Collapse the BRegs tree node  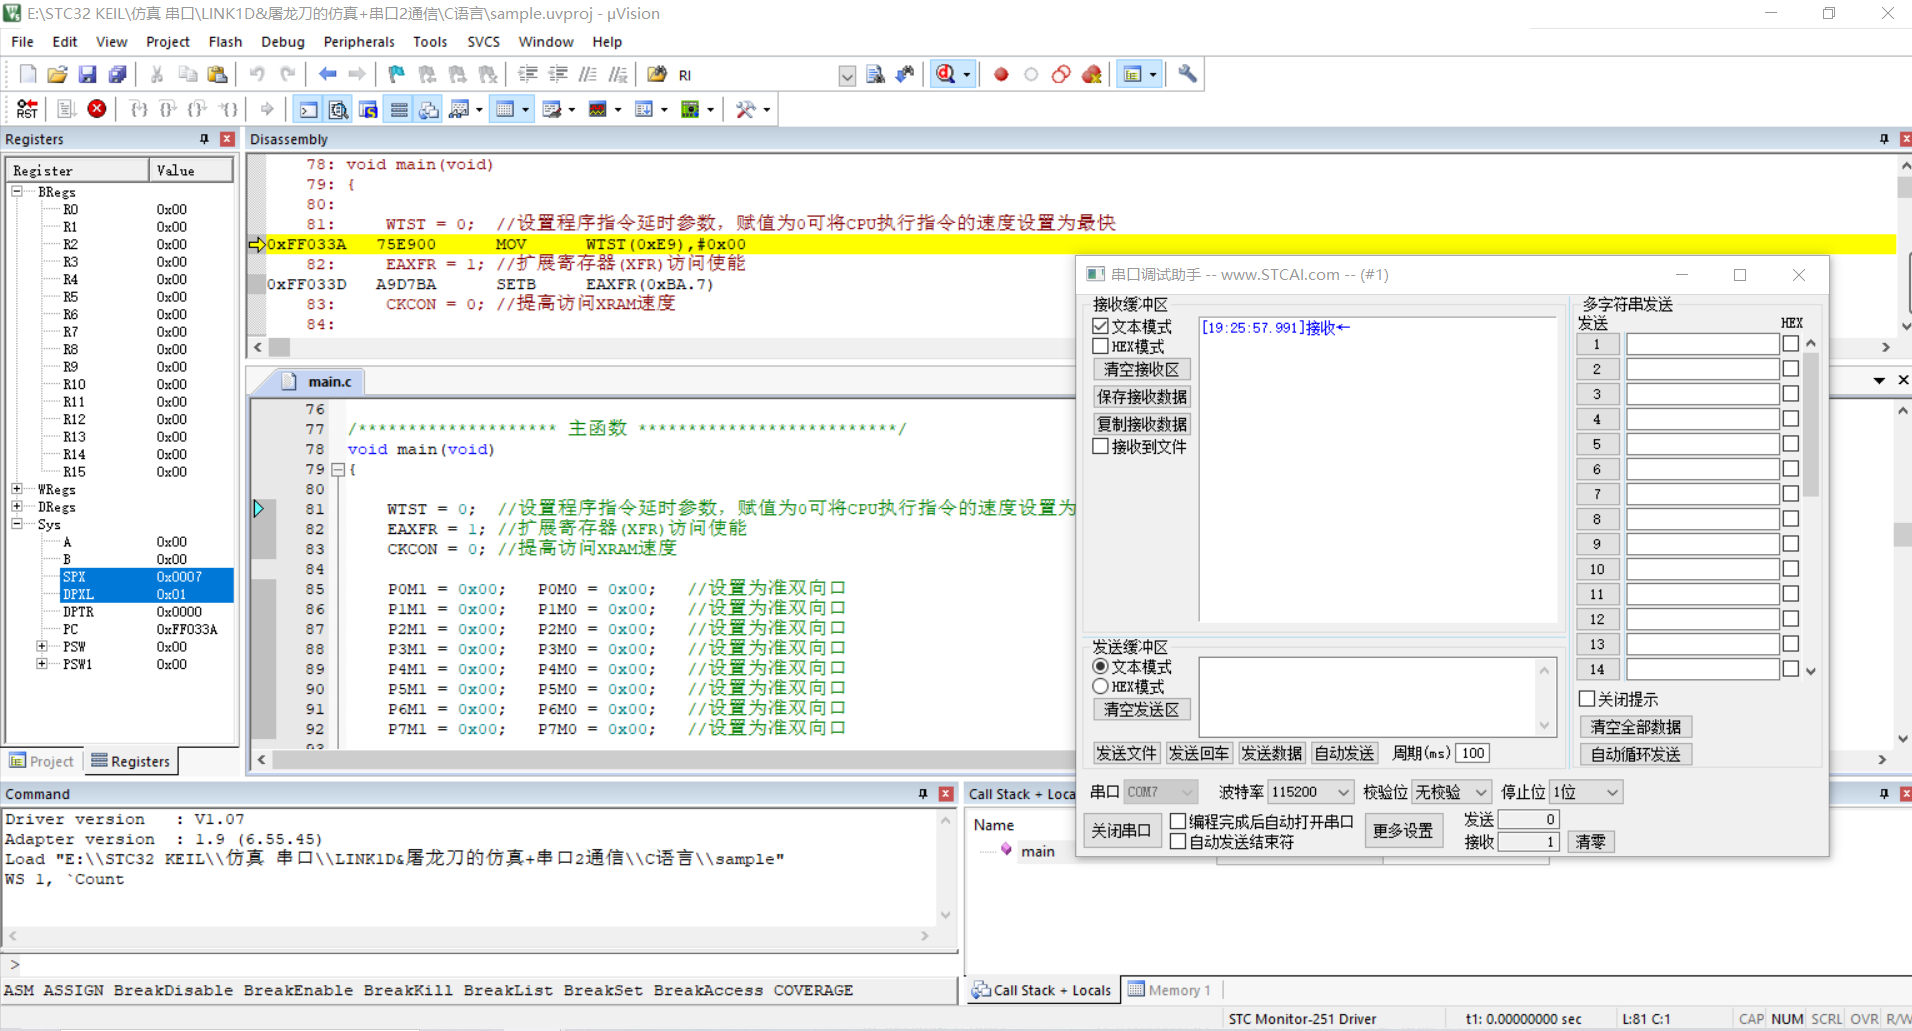[x=17, y=191]
